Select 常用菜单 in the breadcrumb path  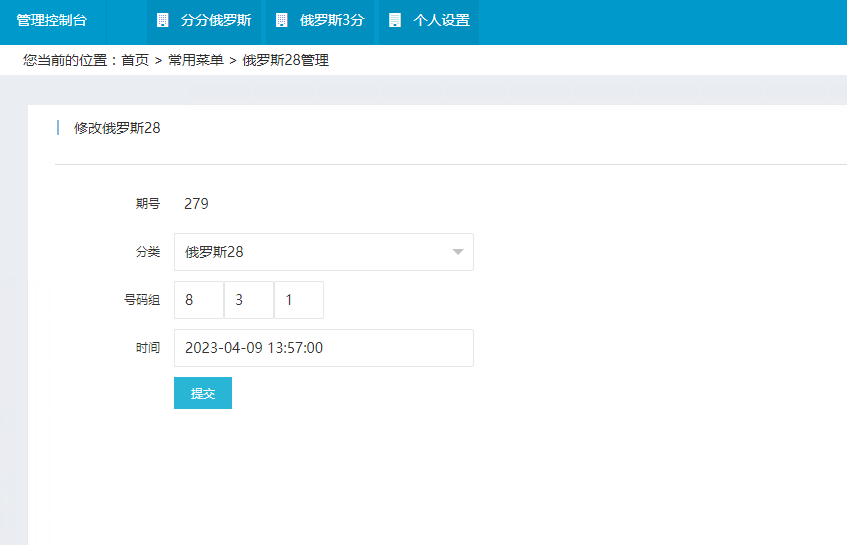point(196,60)
